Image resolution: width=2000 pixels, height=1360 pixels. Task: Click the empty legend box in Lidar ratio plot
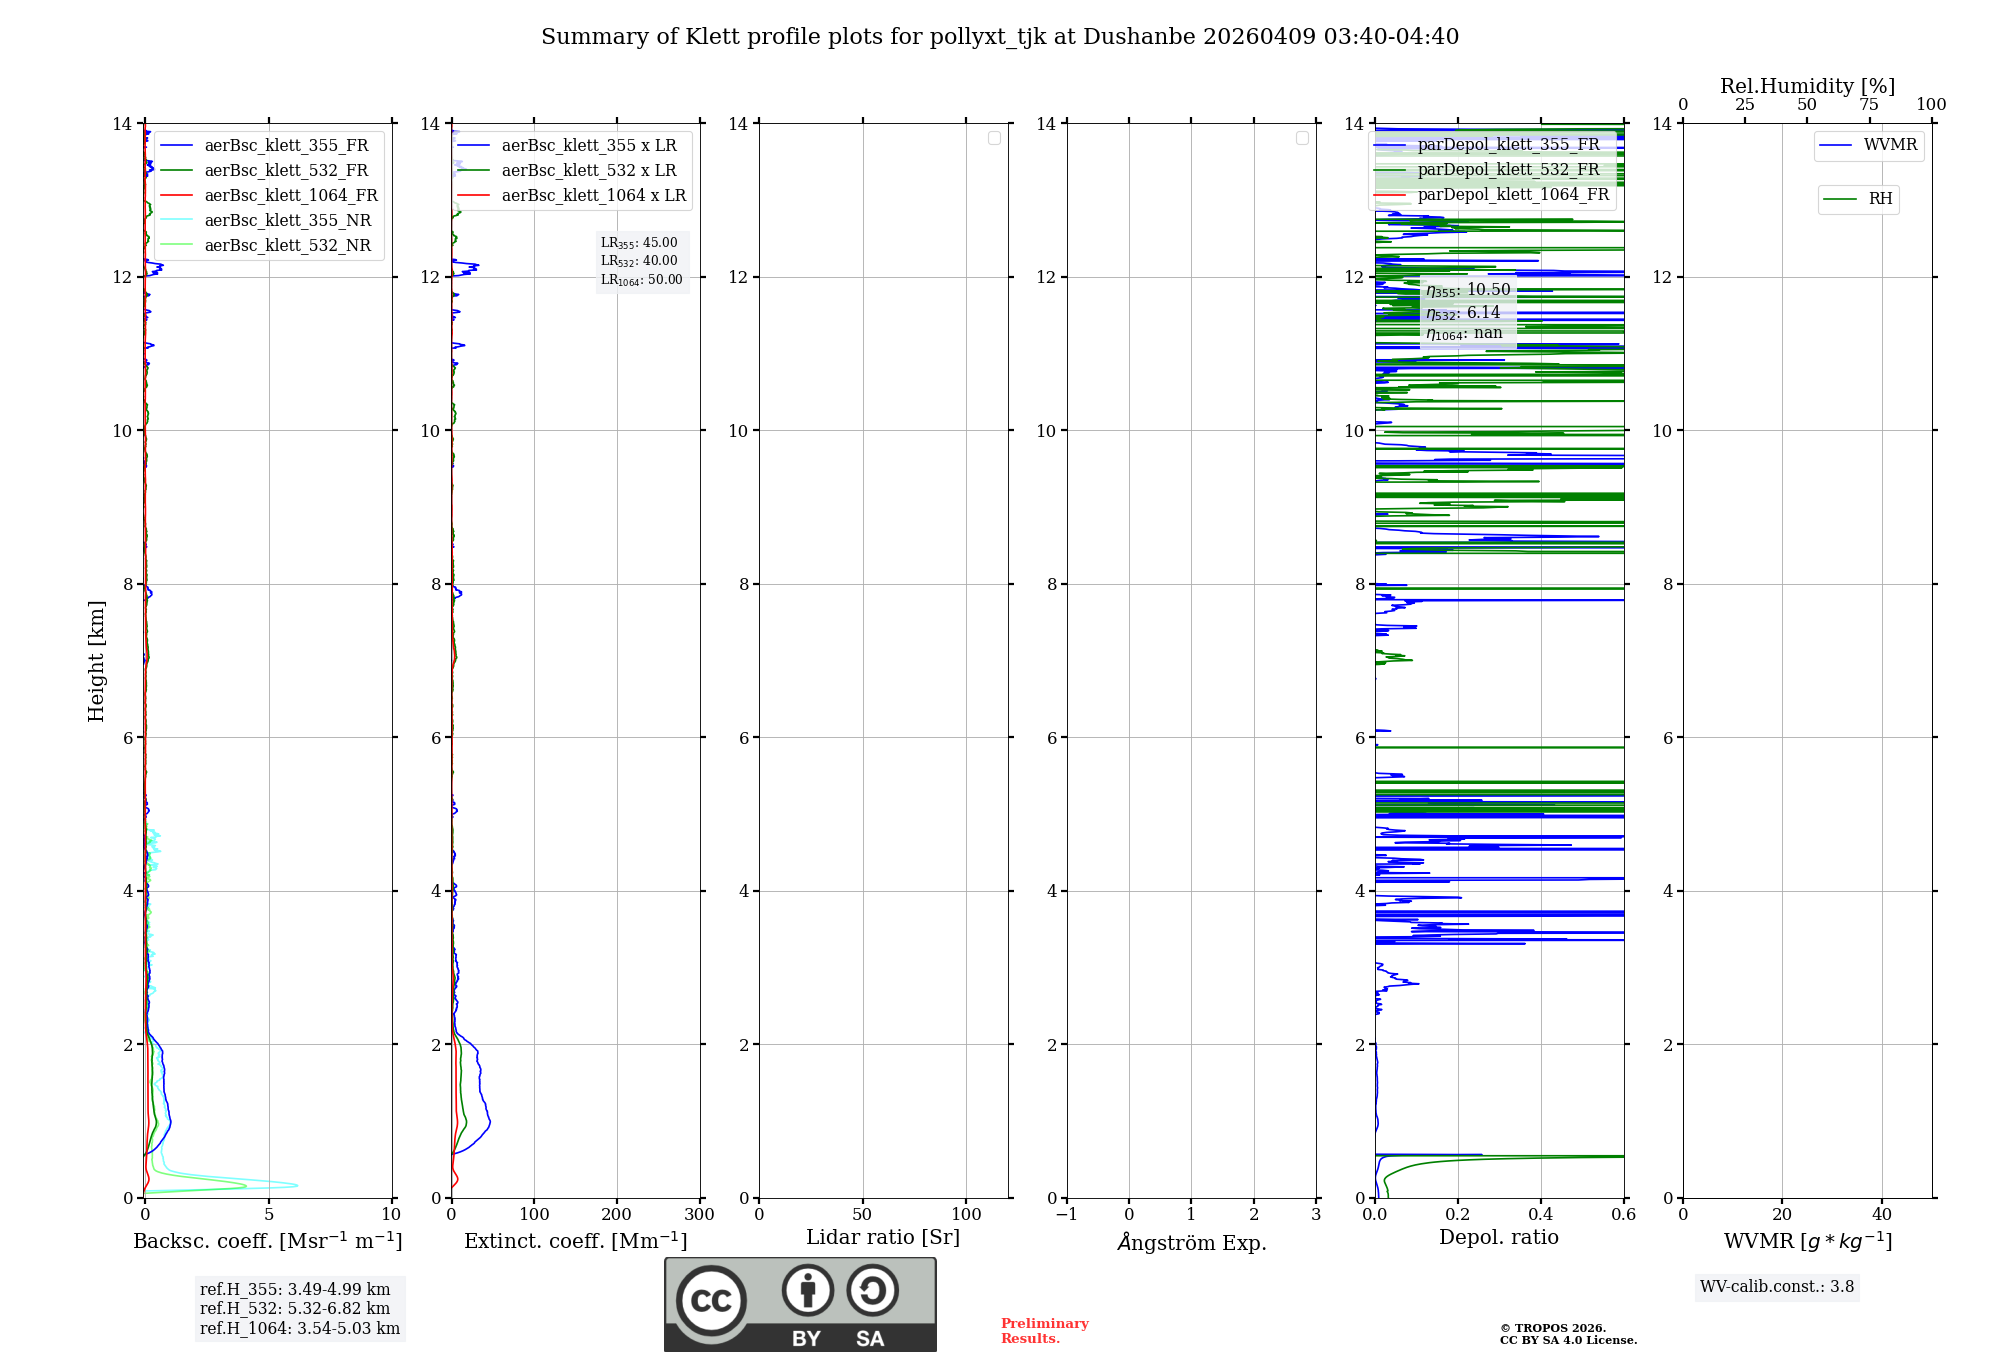point(994,138)
